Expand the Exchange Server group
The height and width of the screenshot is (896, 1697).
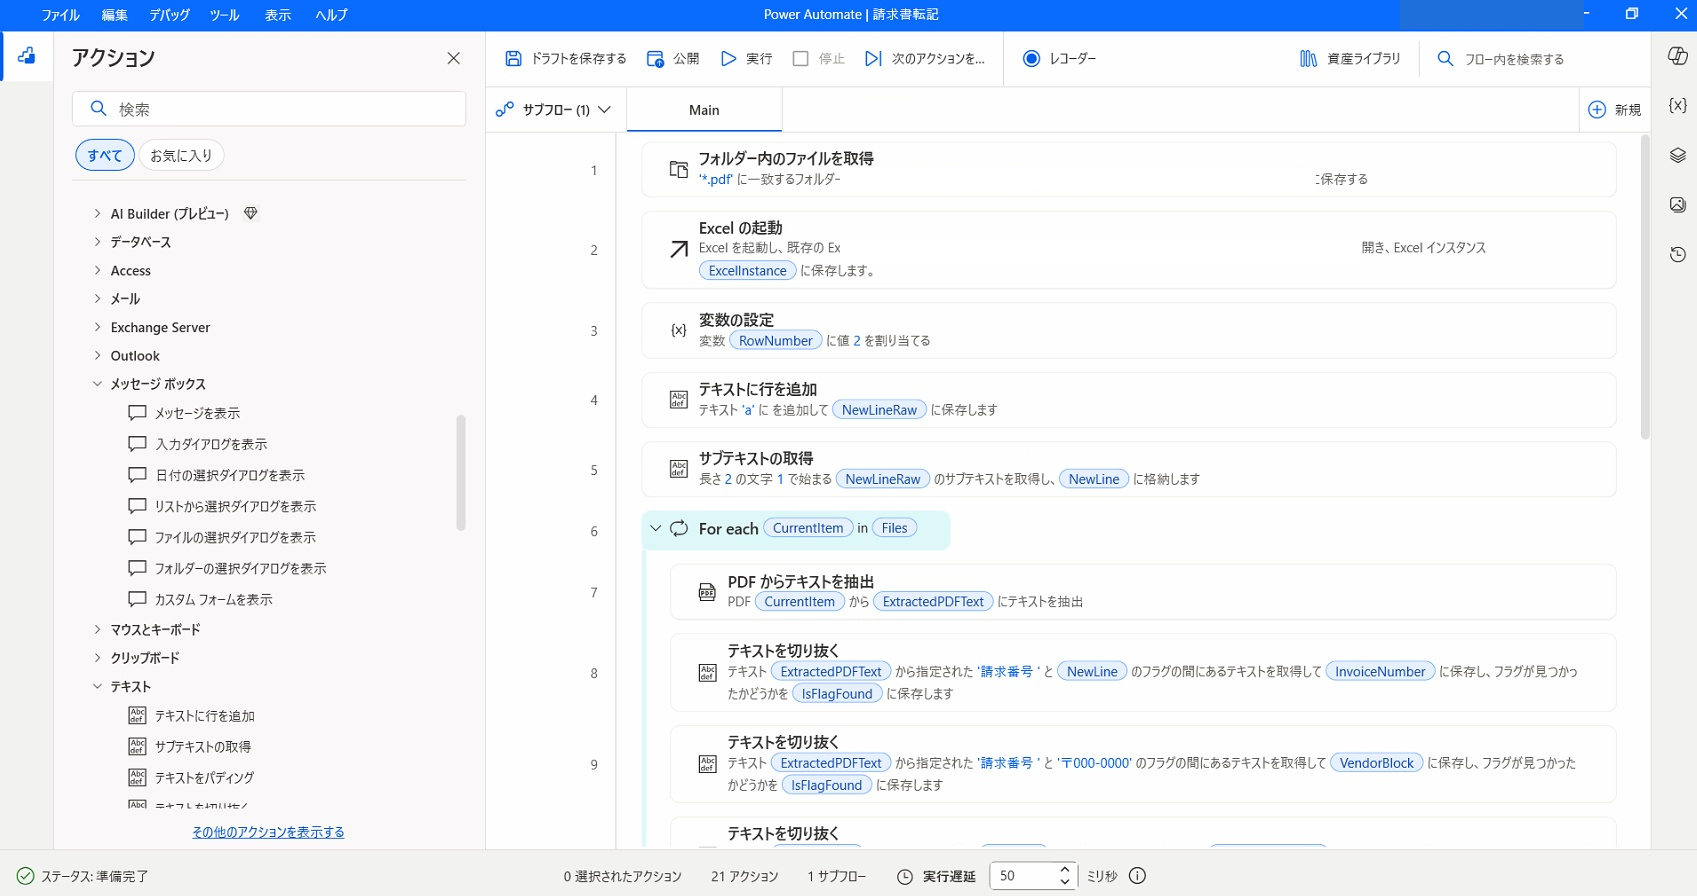(x=97, y=327)
